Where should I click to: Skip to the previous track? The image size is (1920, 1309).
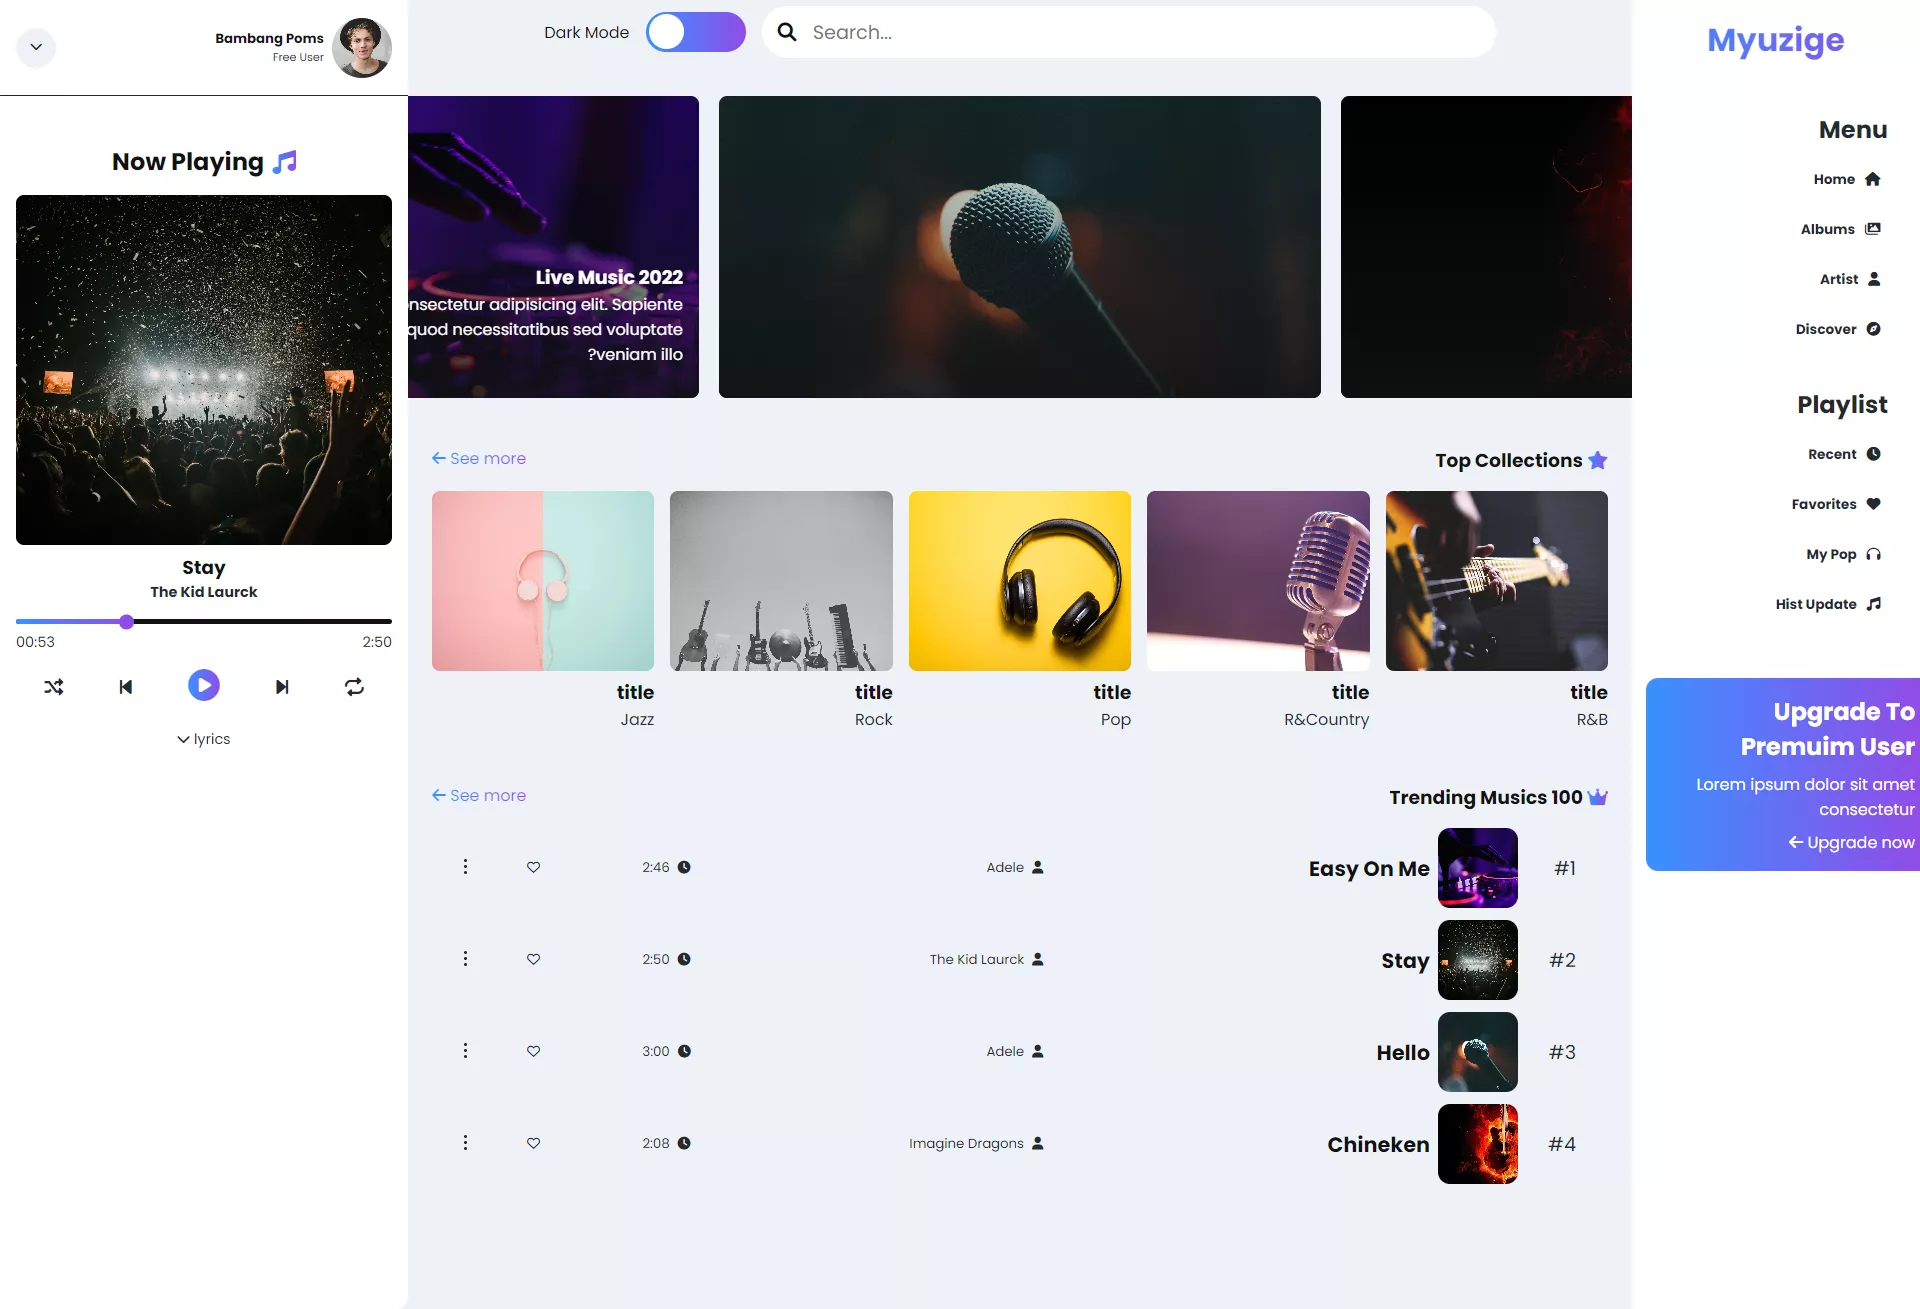point(126,687)
